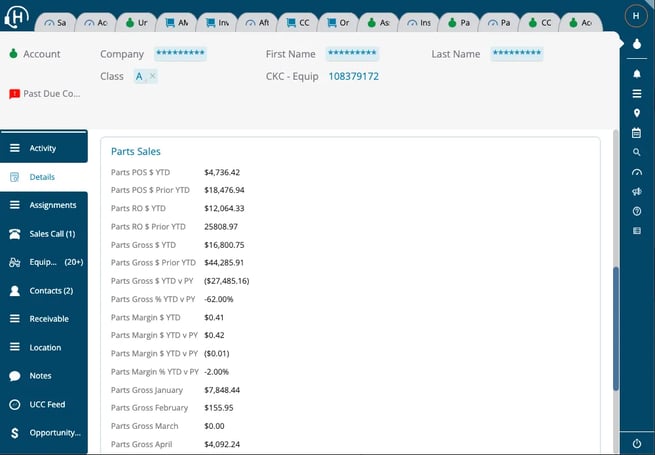This screenshot has width=655, height=455.
Task: Open the notifications bell in right sidebar
Action: tap(637, 74)
